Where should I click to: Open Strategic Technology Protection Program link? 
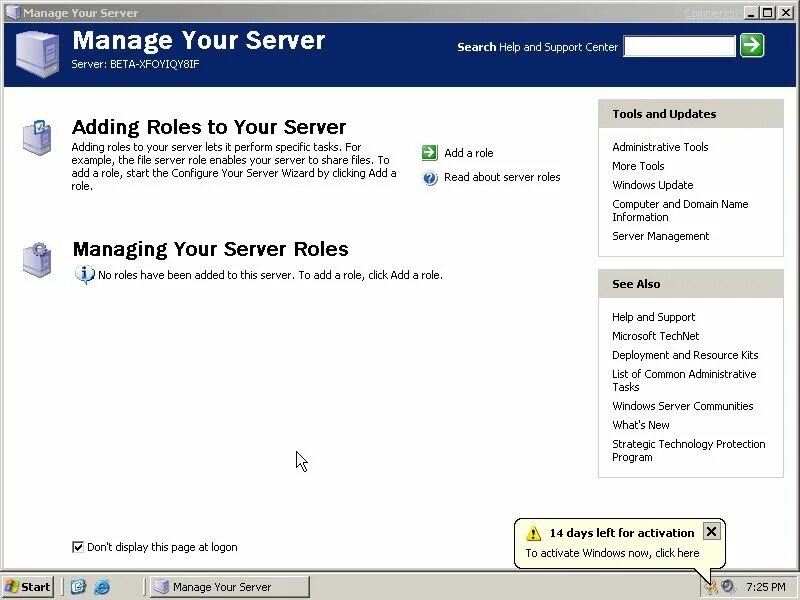click(689, 450)
